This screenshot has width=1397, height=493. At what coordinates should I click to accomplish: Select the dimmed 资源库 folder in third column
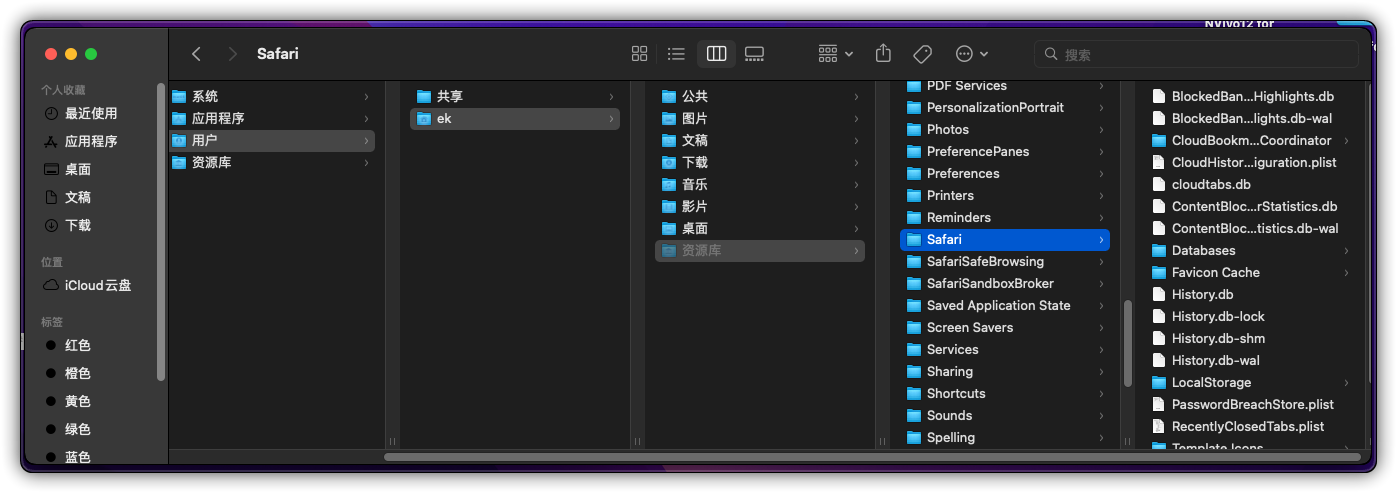[x=760, y=250]
